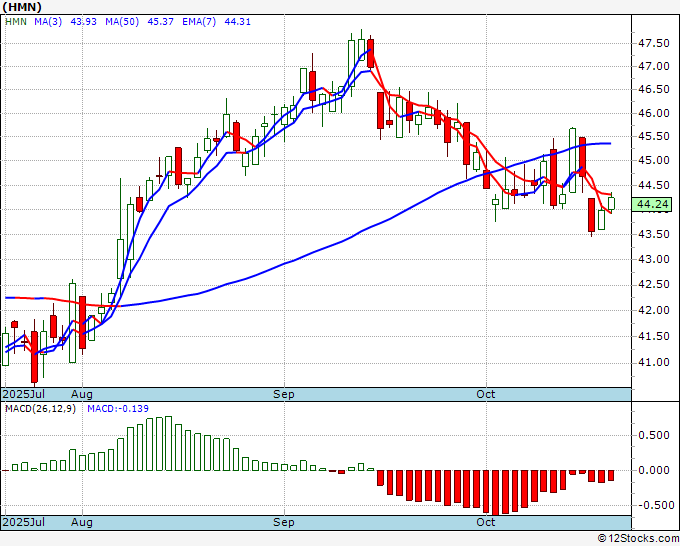This screenshot has width=680, height=546.
Task: Select the MA(50) legend label
Action: click(x=122, y=22)
